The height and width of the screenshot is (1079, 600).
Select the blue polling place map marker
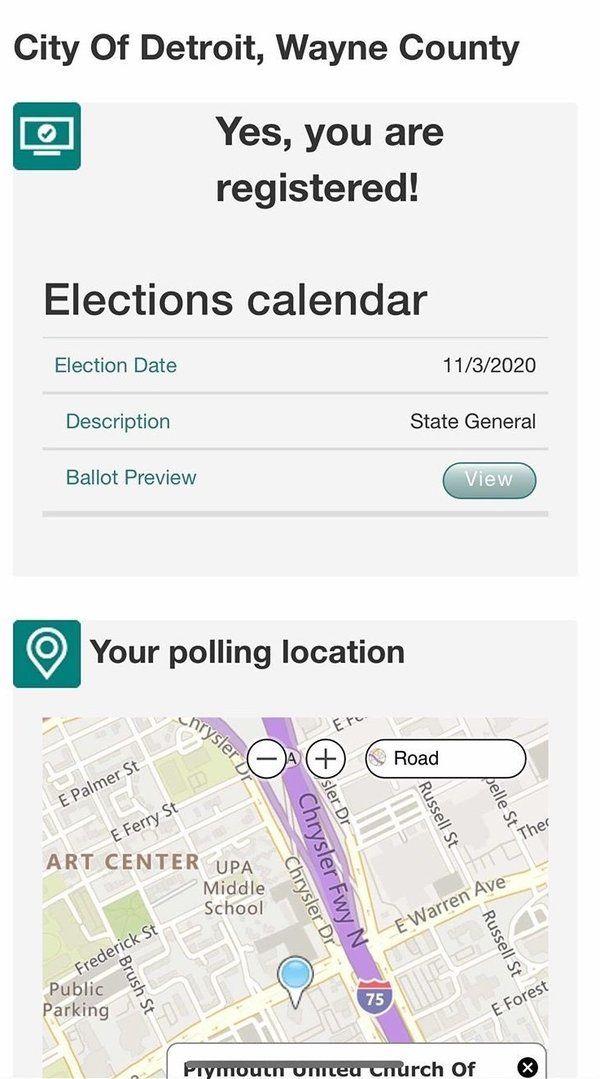(295, 978)
